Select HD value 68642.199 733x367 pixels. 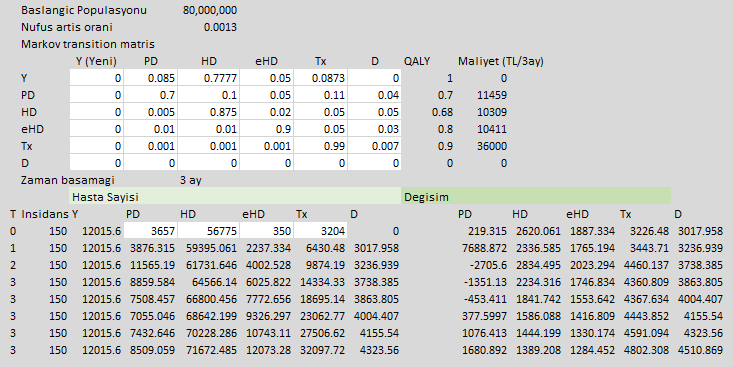[x=211, y=316]
